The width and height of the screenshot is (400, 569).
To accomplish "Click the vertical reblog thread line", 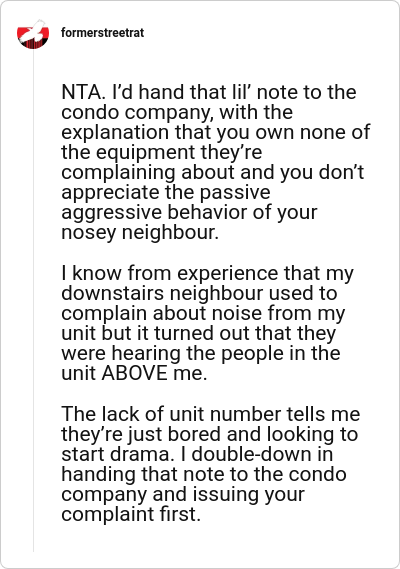I will coord(33,301).
